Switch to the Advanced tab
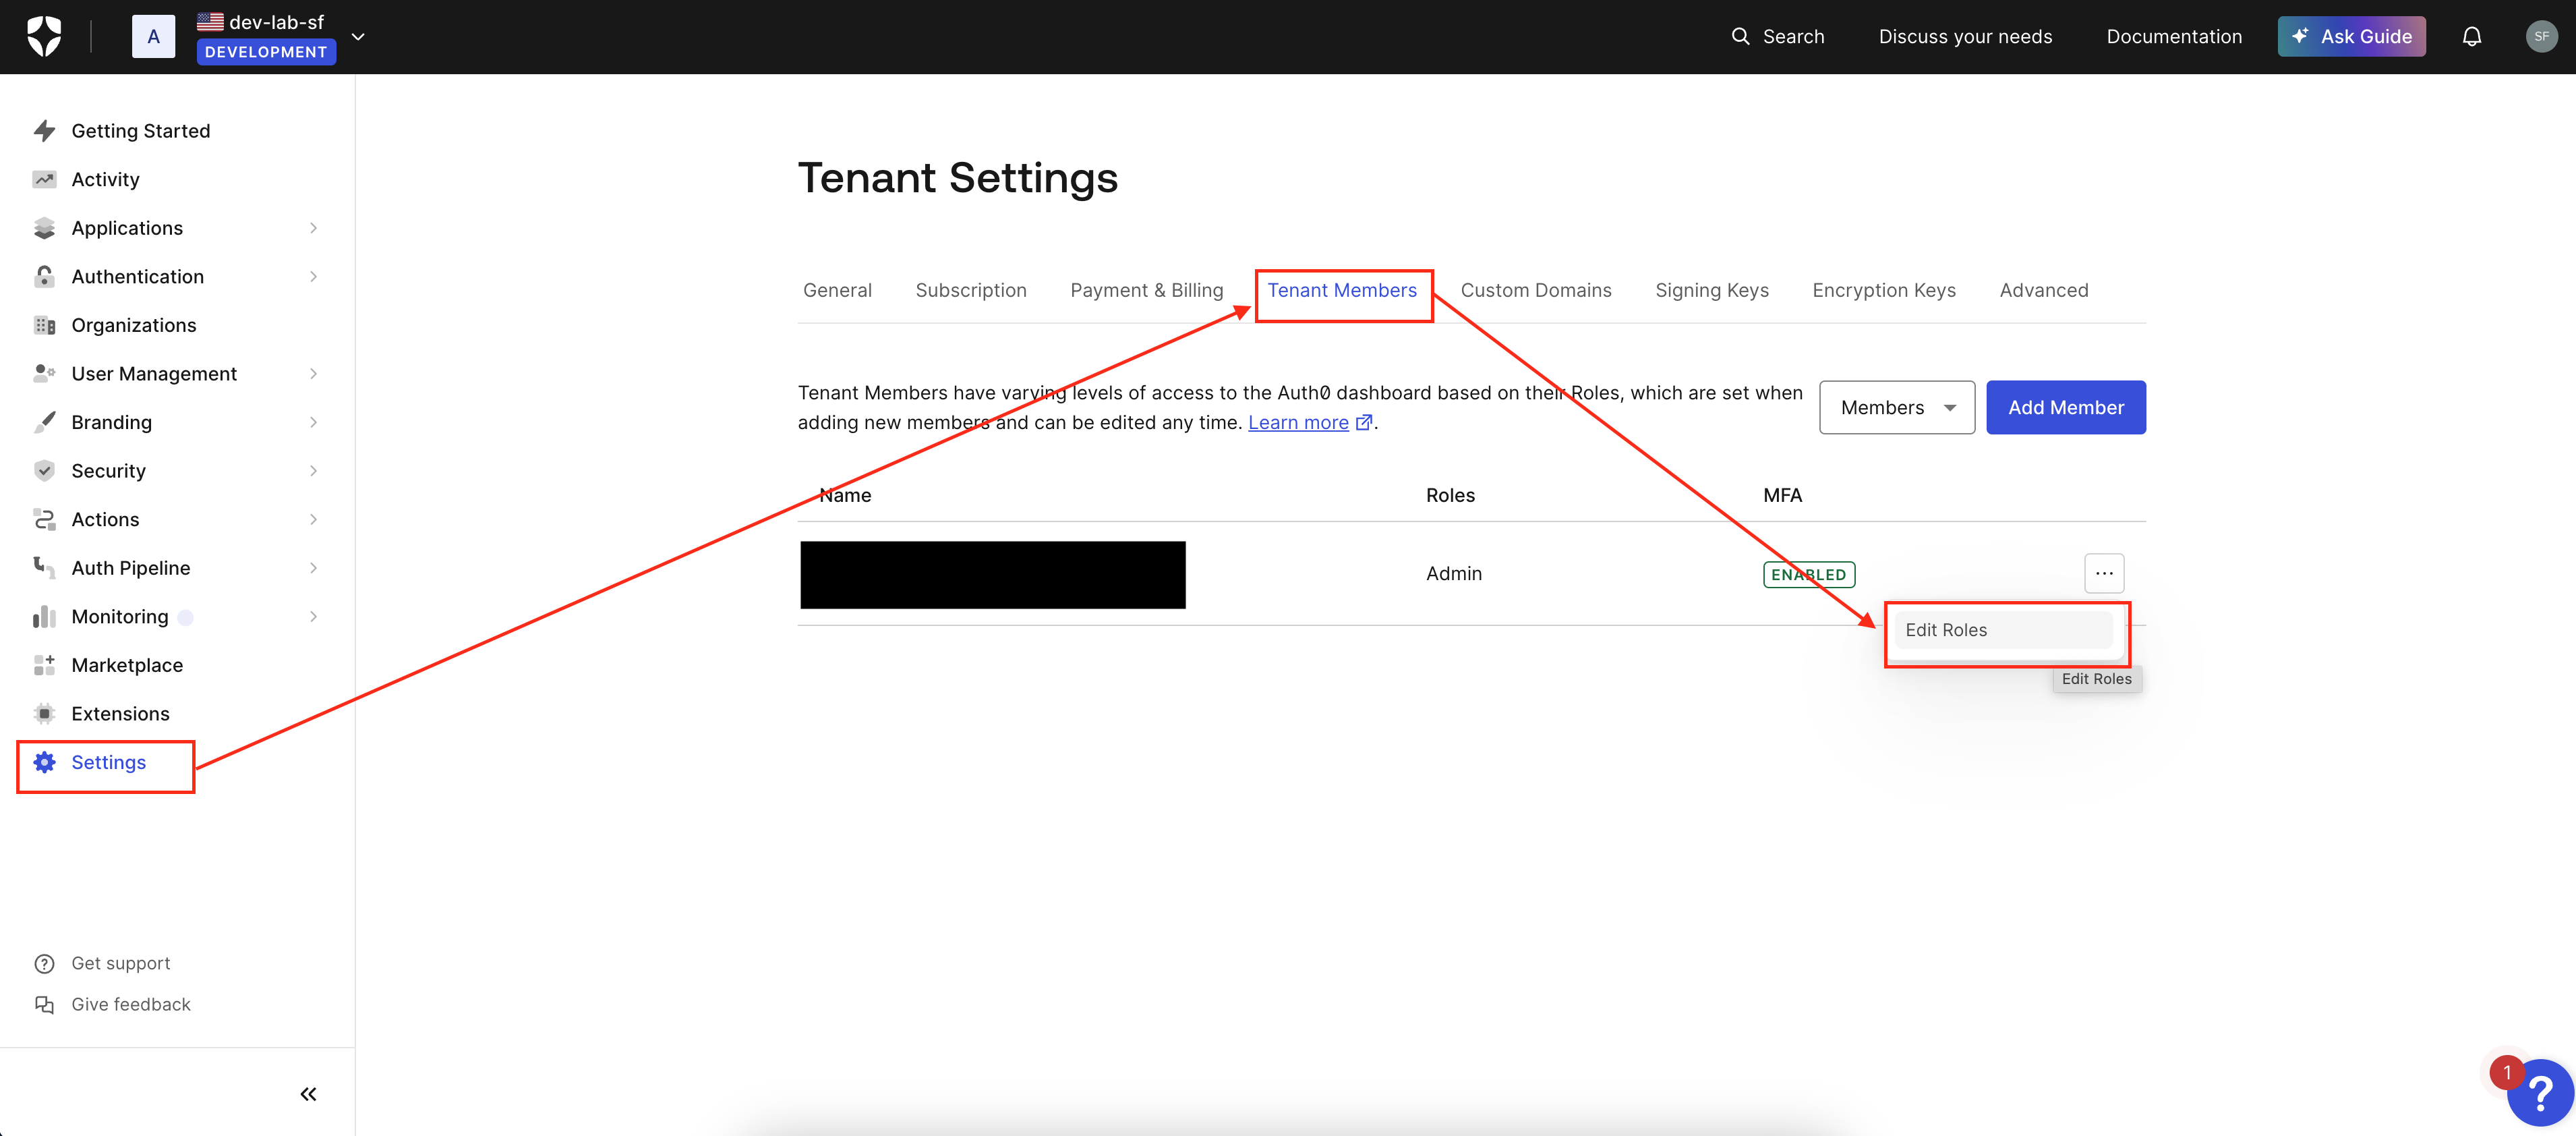 (x=2044, y=290)
